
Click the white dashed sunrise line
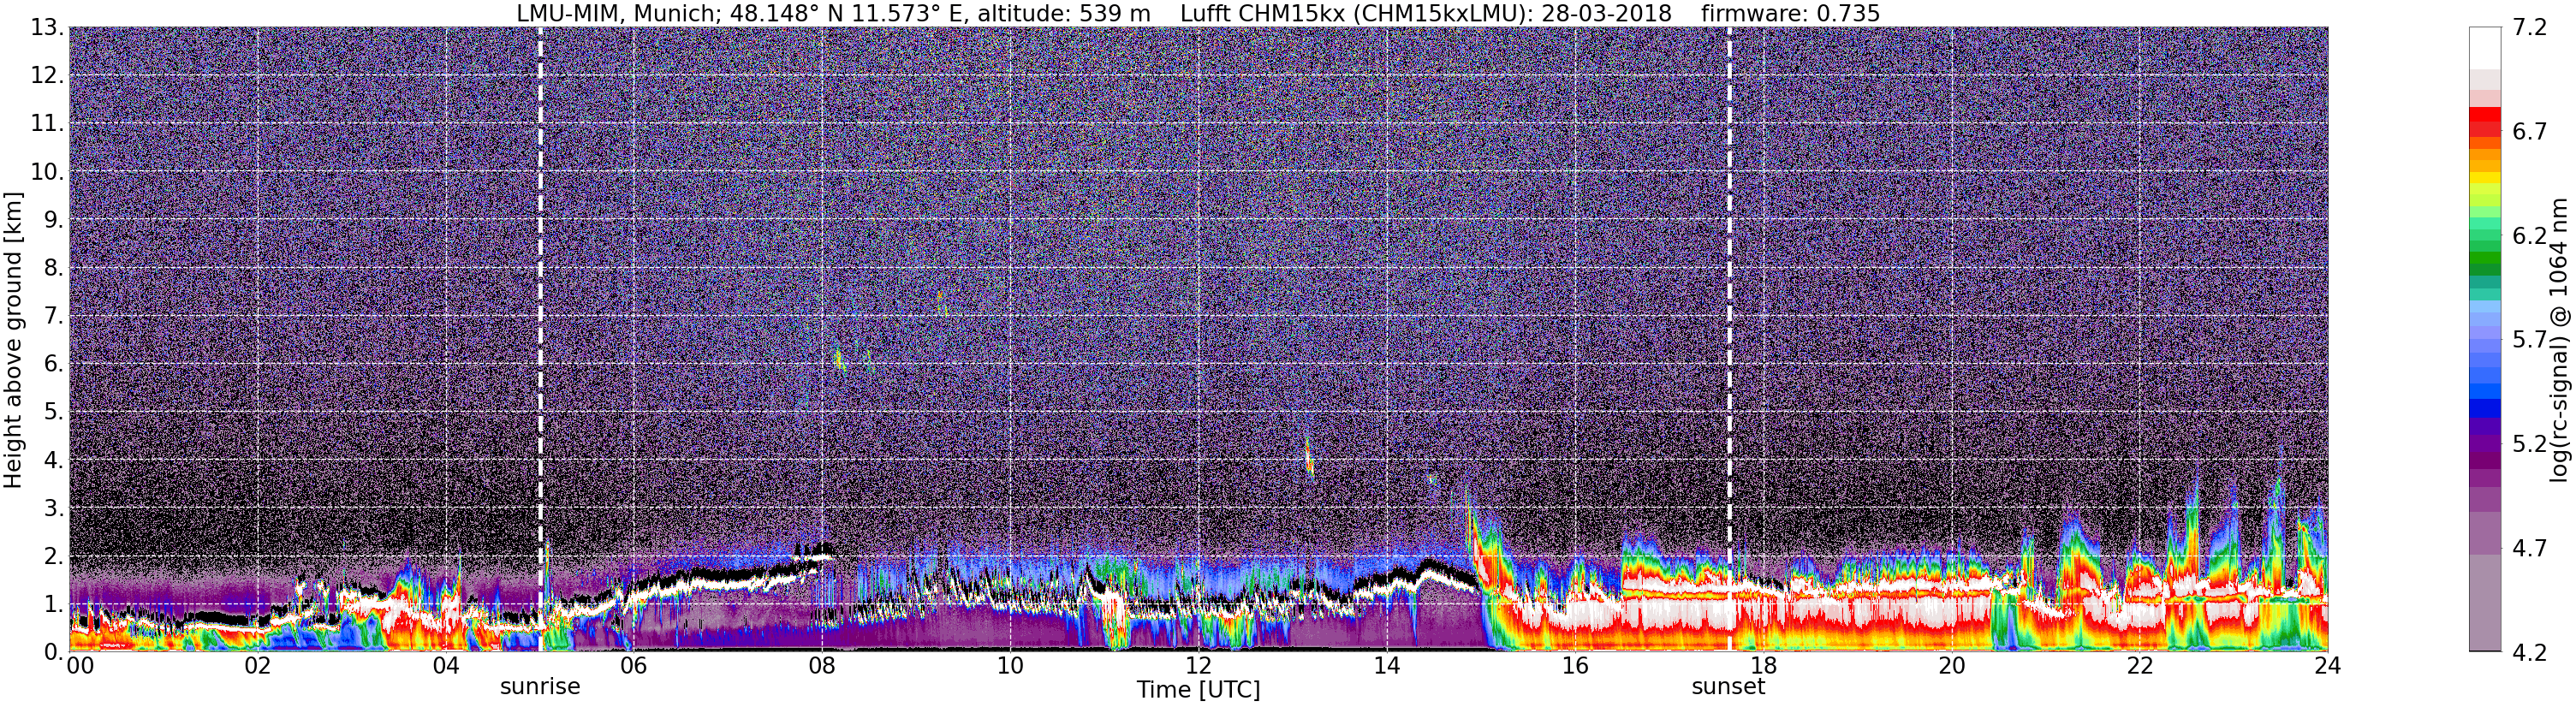point(540,339)
